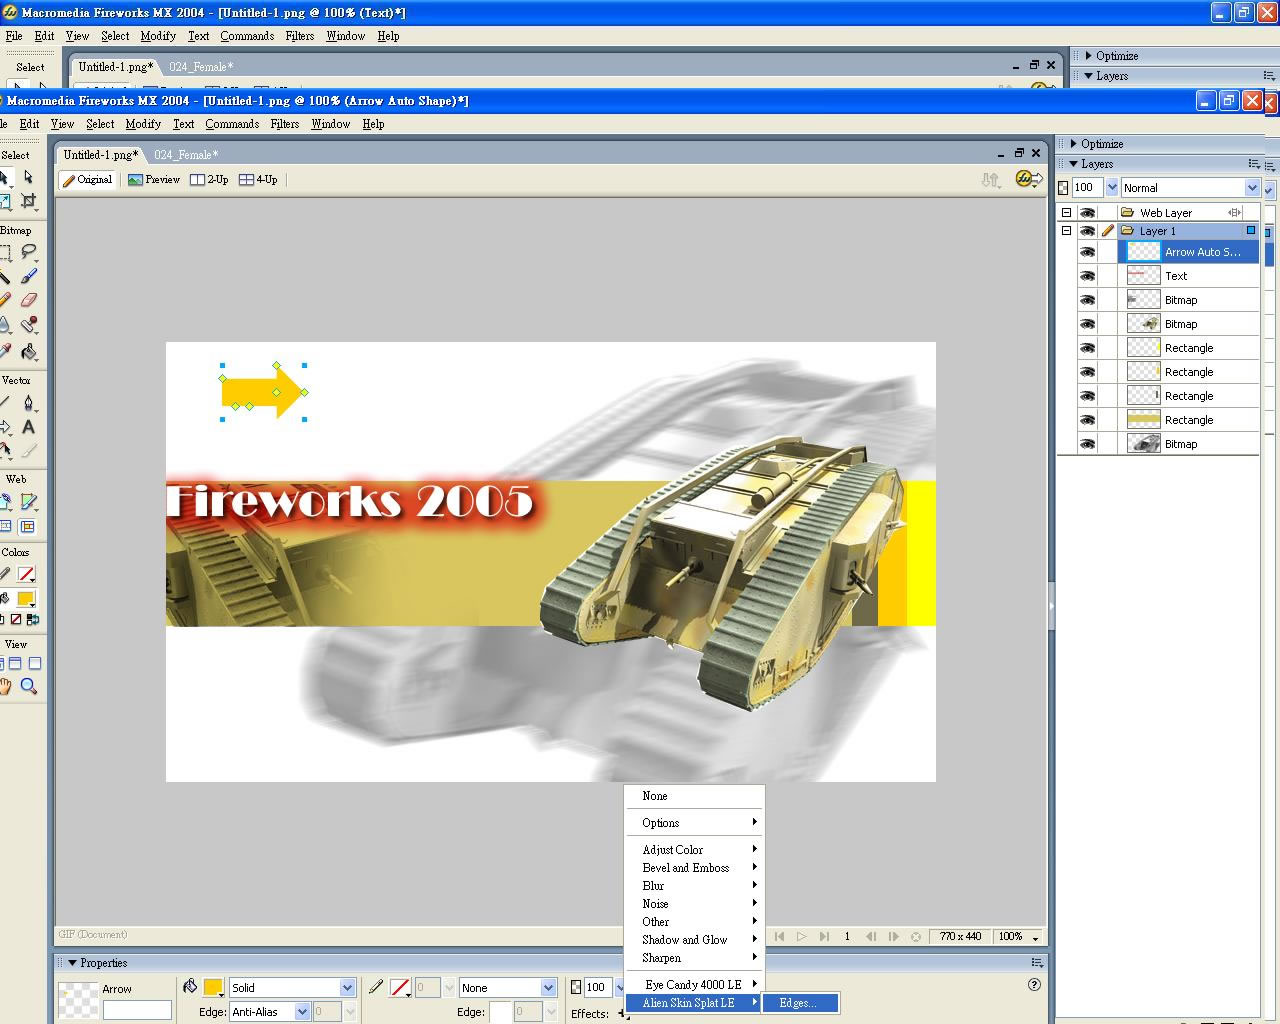Choose None in the Effects popup menu
Image resolution: width=1280 pixels, height=1024 pixels.
point(655,796)
